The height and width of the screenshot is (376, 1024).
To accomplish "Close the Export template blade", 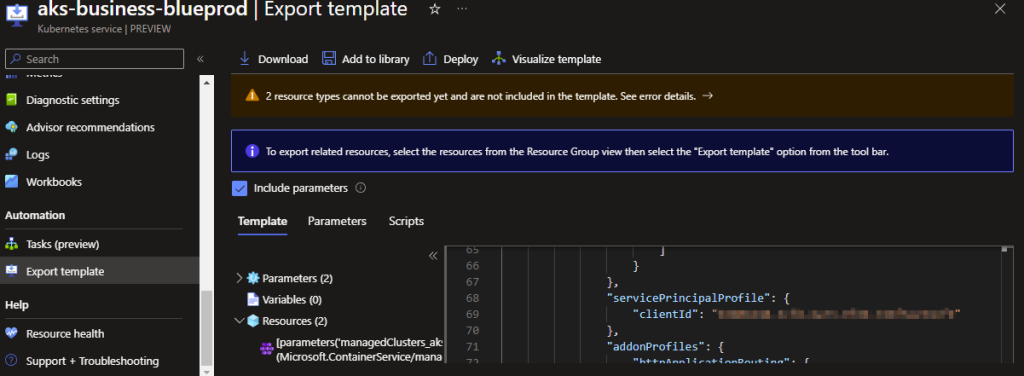I will 999,8.
